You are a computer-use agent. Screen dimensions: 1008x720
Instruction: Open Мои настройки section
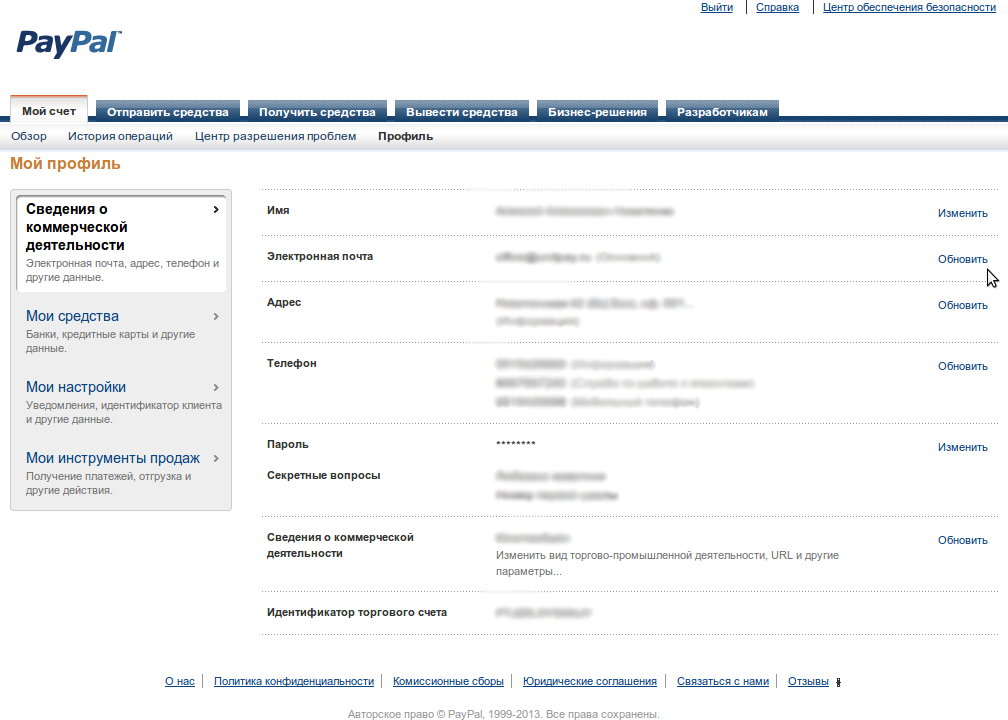pos(76,387)
